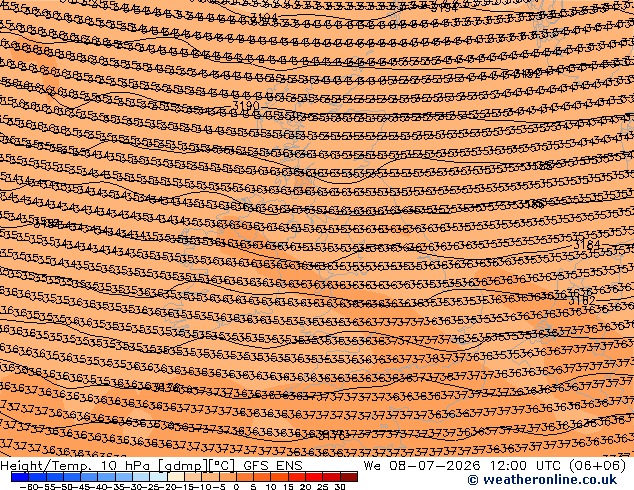
Task: Click the (06+06) forecast run label
Action: (598, 466)
